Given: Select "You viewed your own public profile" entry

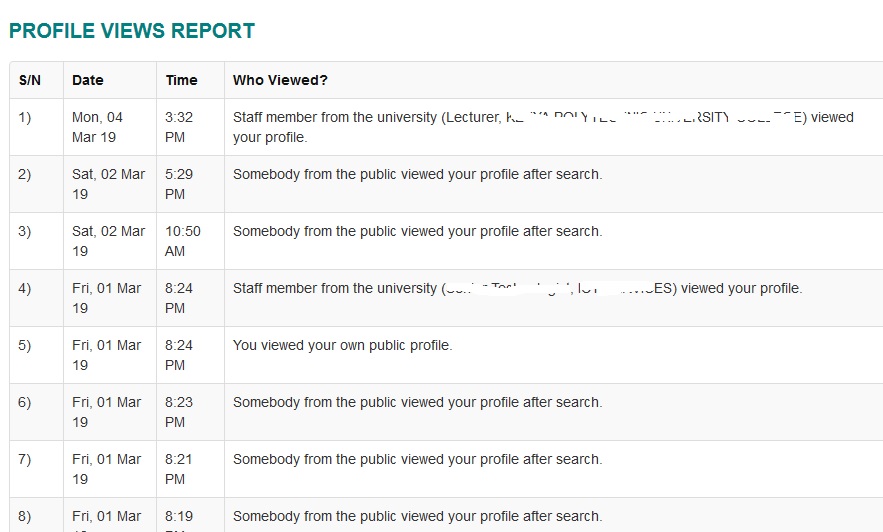Looking at the screenshot, I should 342,345.
